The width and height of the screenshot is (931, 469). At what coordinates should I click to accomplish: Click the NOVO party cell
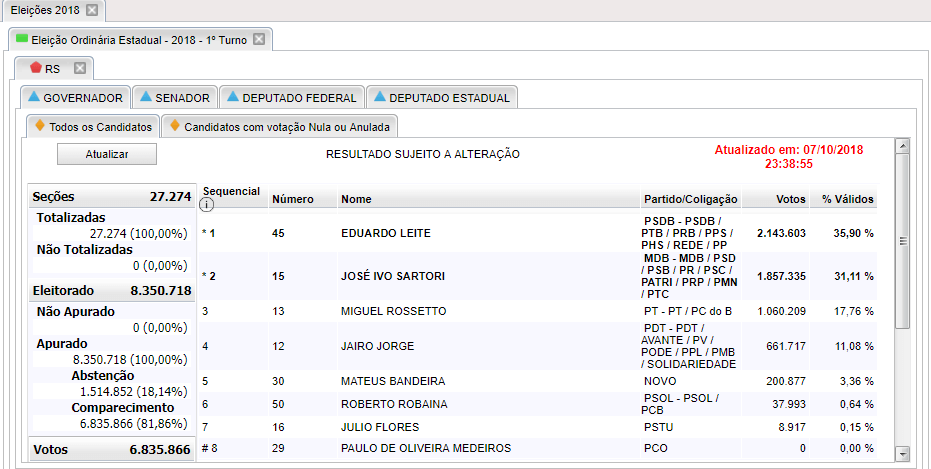coord(660,381)
